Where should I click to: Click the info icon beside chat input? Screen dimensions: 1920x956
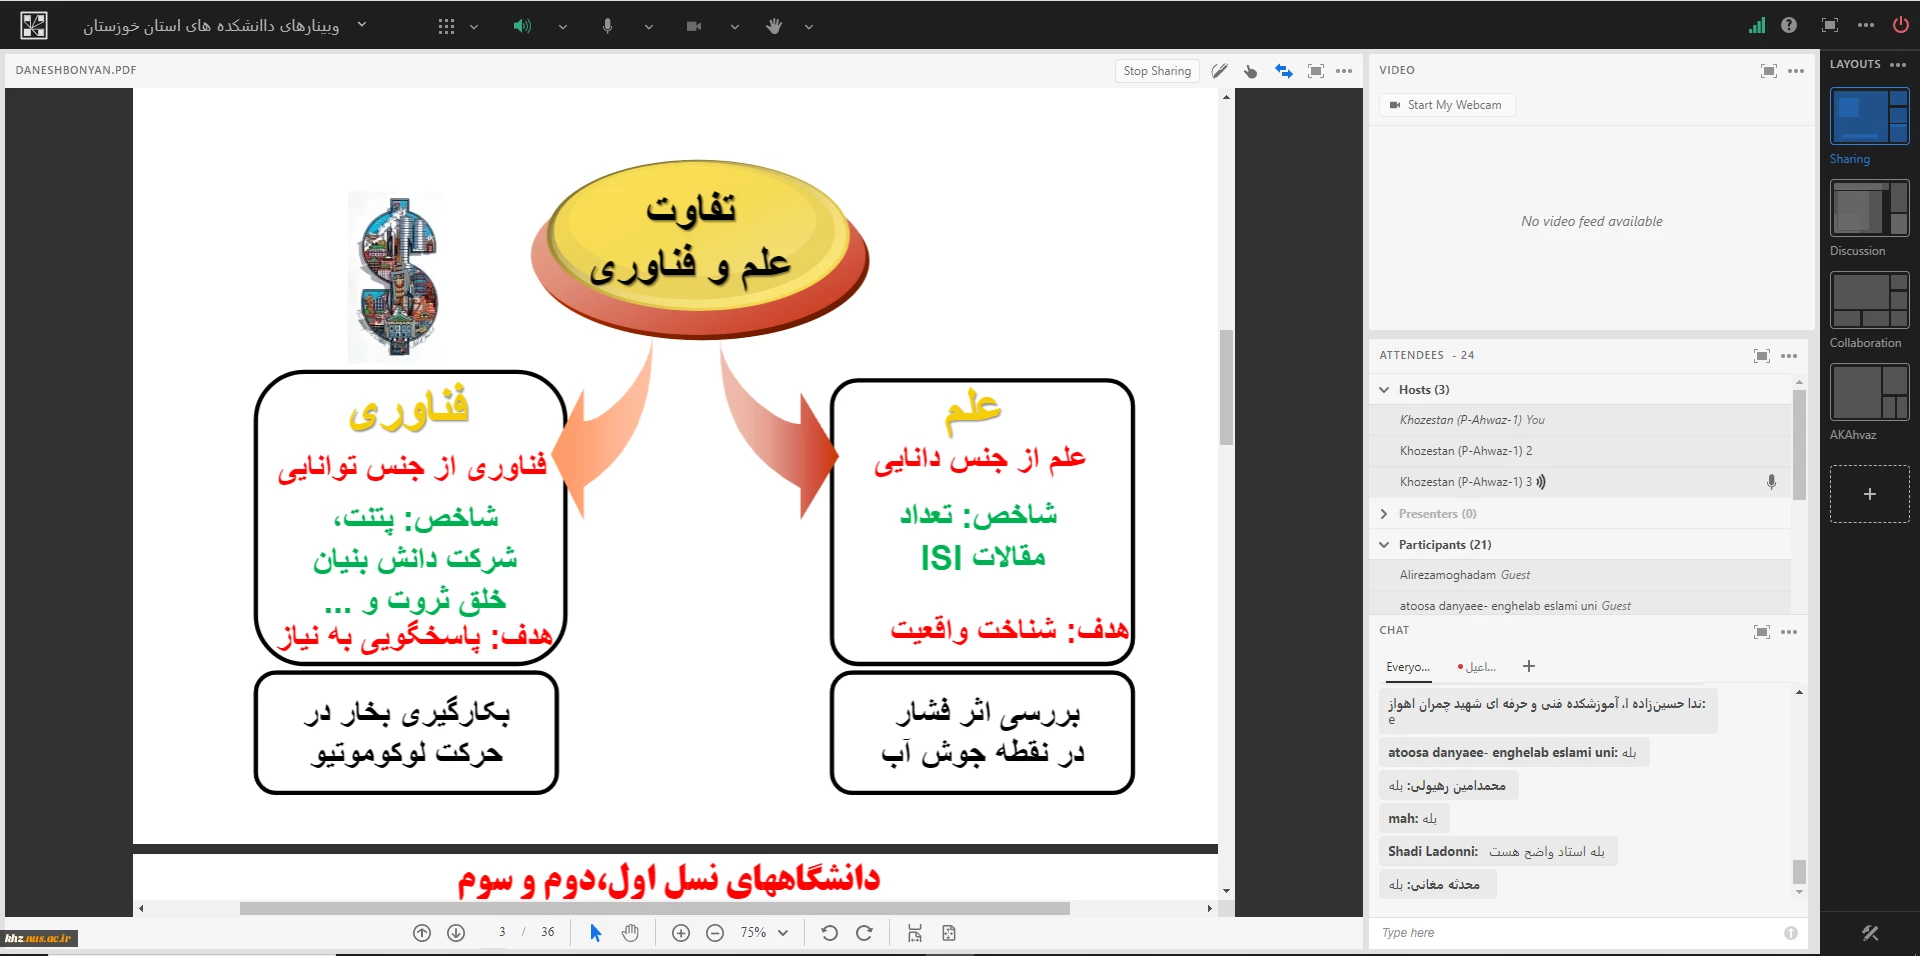1791,933
